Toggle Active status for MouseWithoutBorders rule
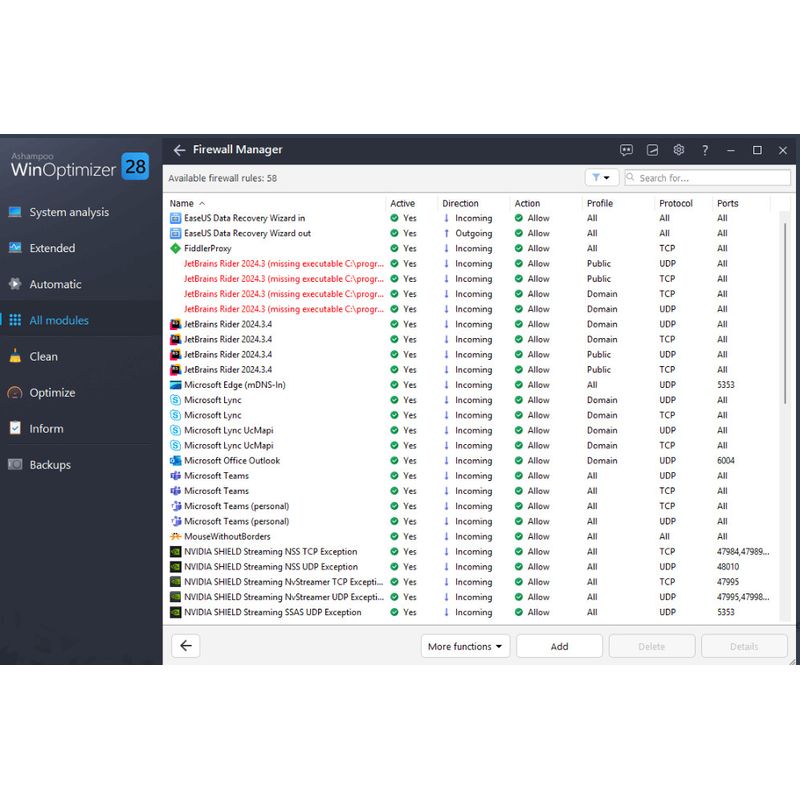The height and width of the screenshot is (800, 800). (396, 537)
